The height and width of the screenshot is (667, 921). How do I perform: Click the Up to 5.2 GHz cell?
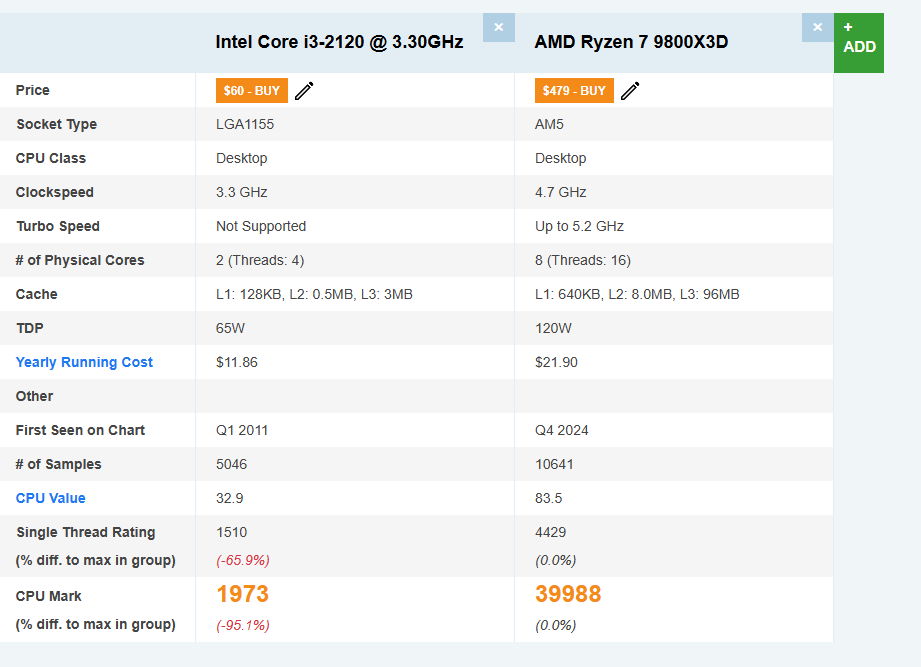(x=579, y=227)
